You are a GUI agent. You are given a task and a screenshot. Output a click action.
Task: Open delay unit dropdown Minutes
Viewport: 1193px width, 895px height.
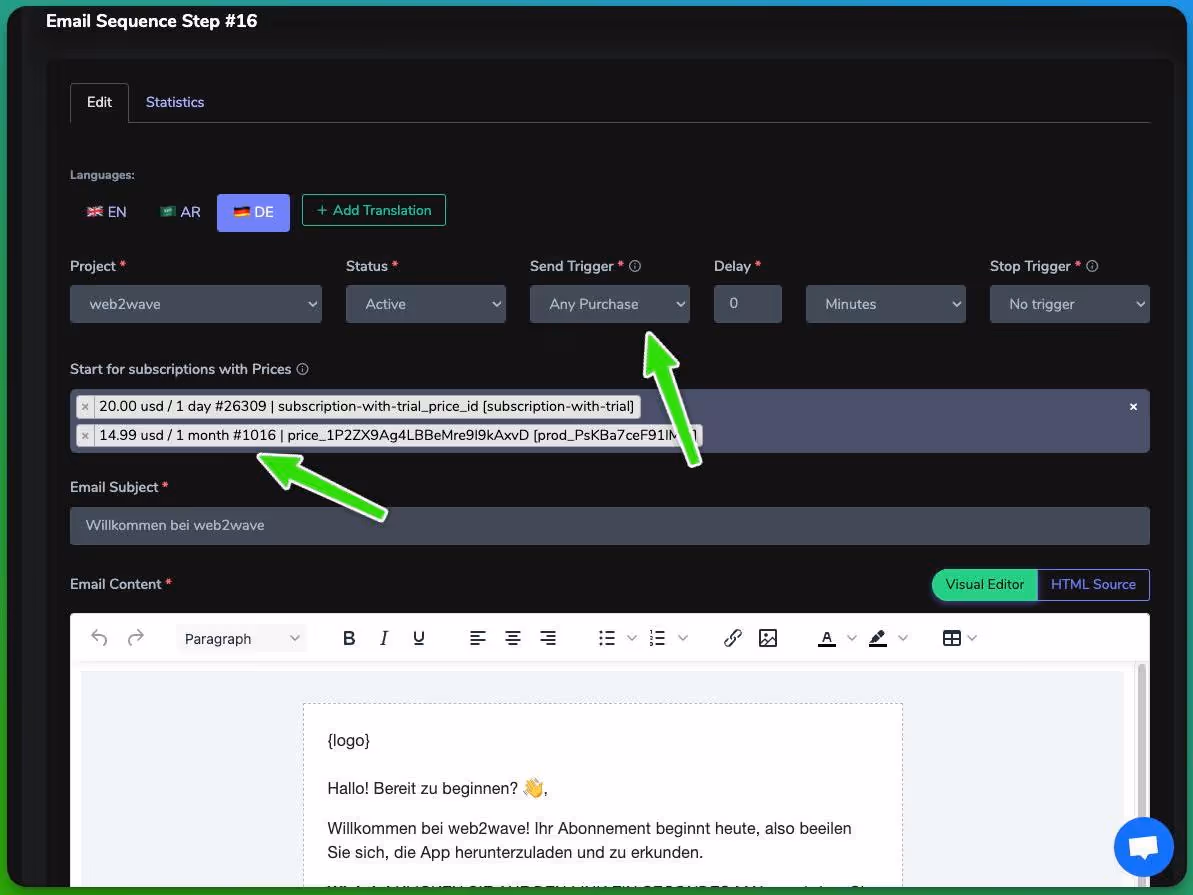click(x=886, y=304)
